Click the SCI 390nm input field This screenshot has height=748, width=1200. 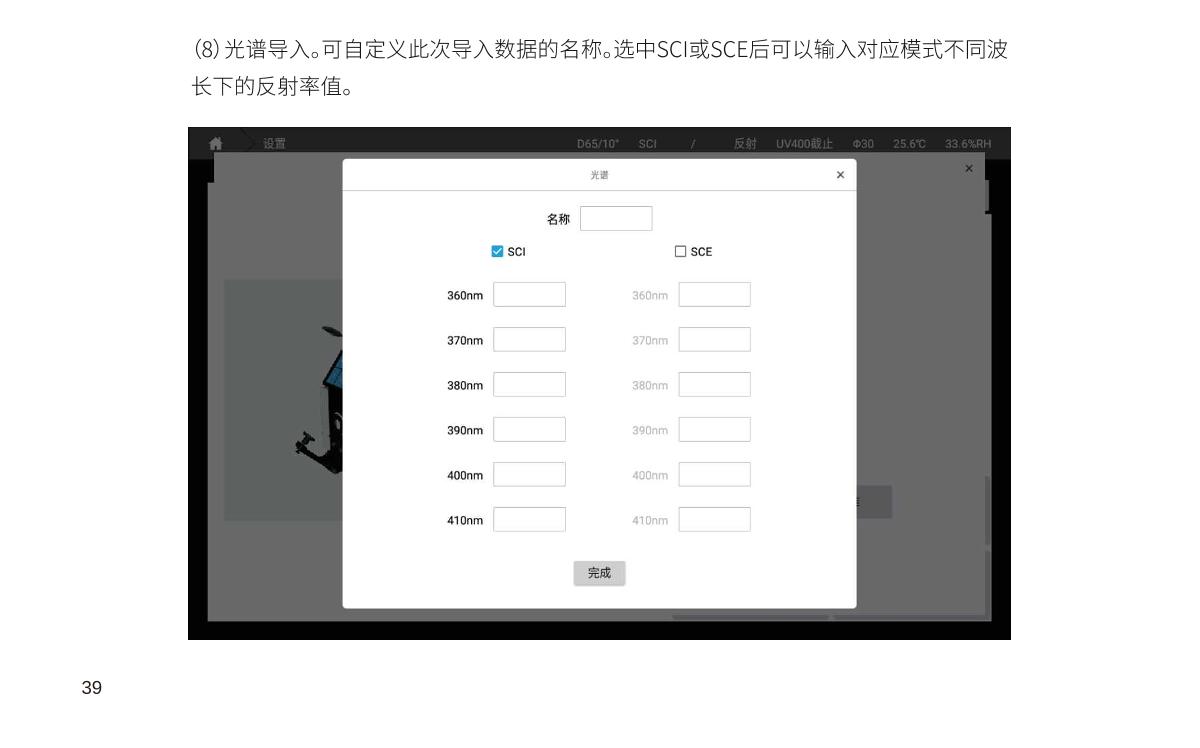529,430
